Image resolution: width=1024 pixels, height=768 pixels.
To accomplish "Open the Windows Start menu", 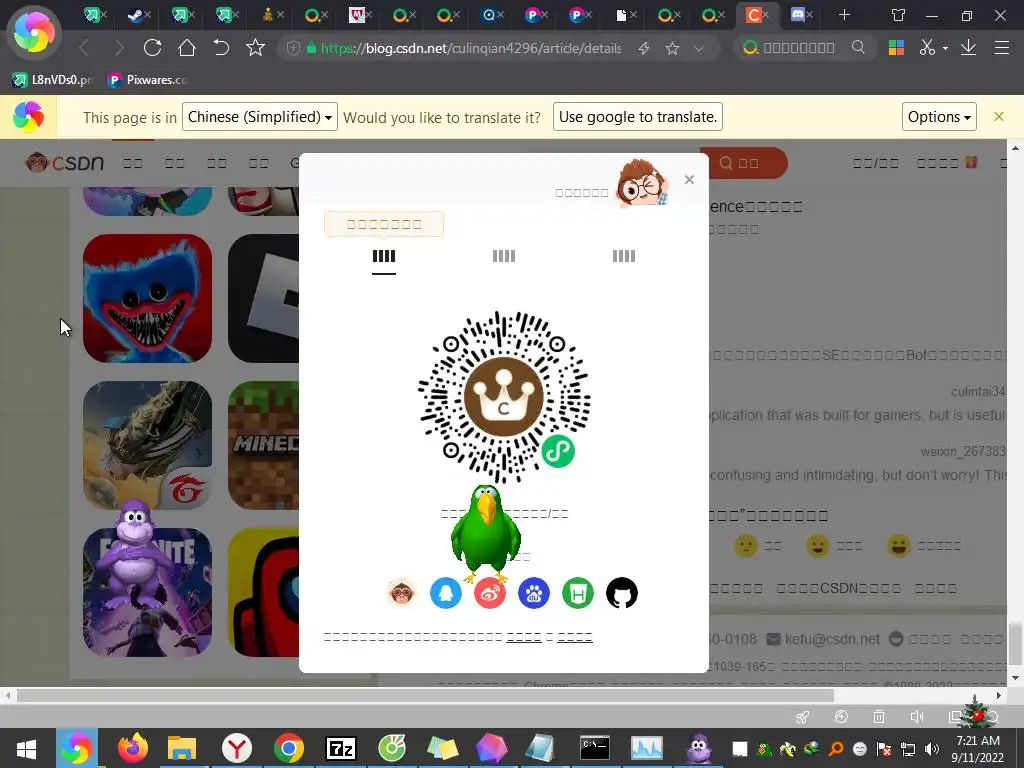I will pyautogui.click(x=26, y=748).
